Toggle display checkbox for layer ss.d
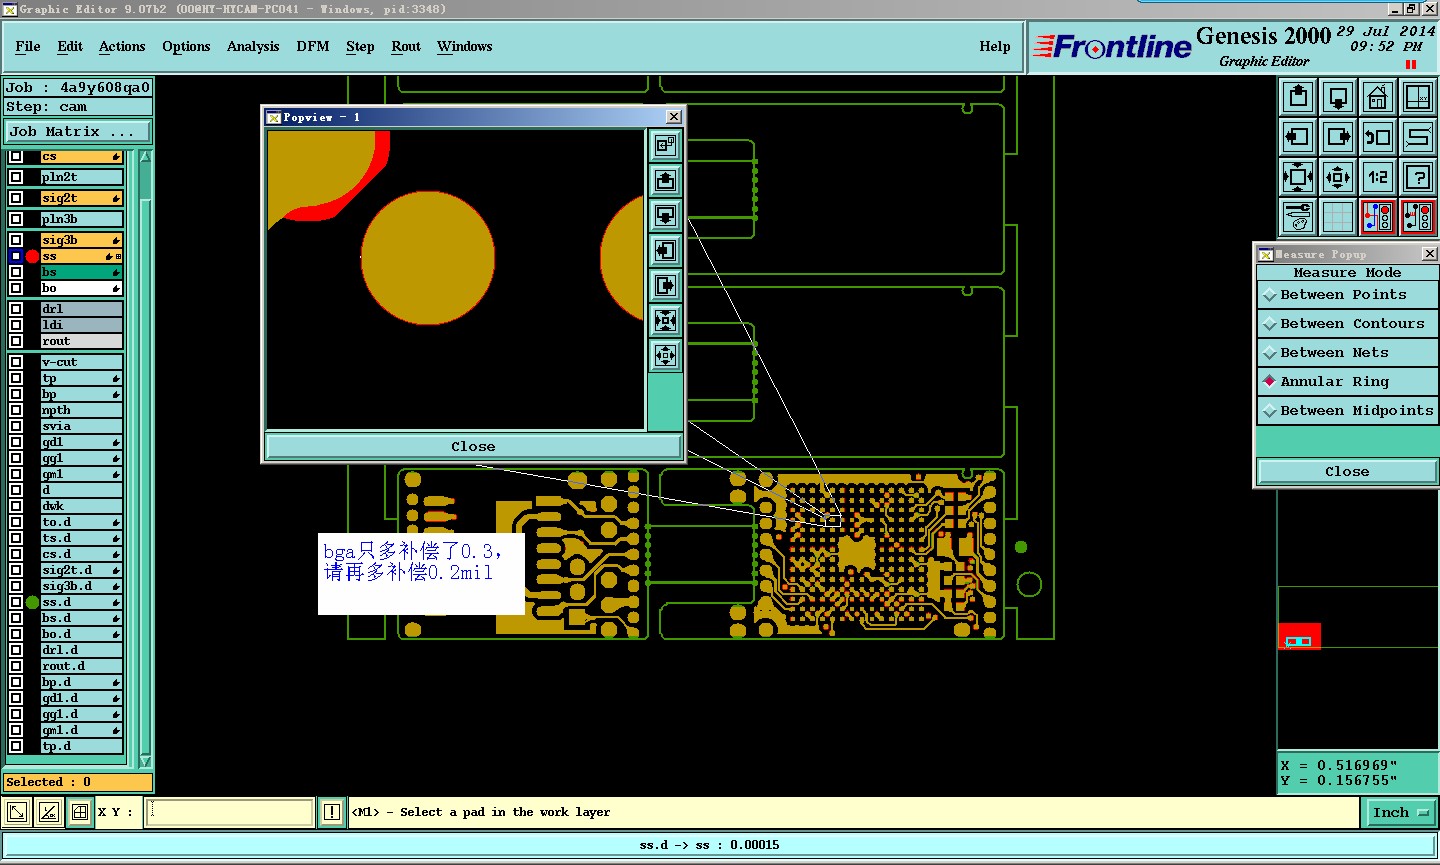Screen dimensions: 1440x865 tap(16, 602)
